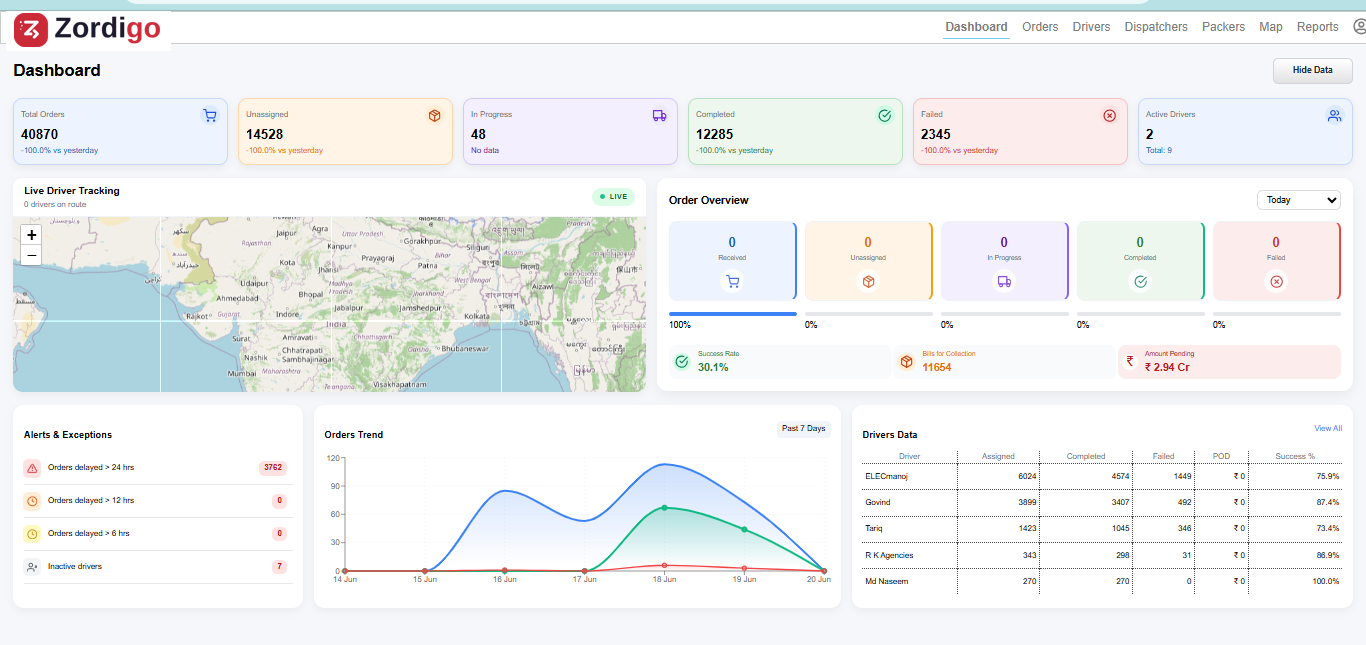This screenshot has height=645, width=1366.
Task: Click the POD column header
Action: [1221, 456]
